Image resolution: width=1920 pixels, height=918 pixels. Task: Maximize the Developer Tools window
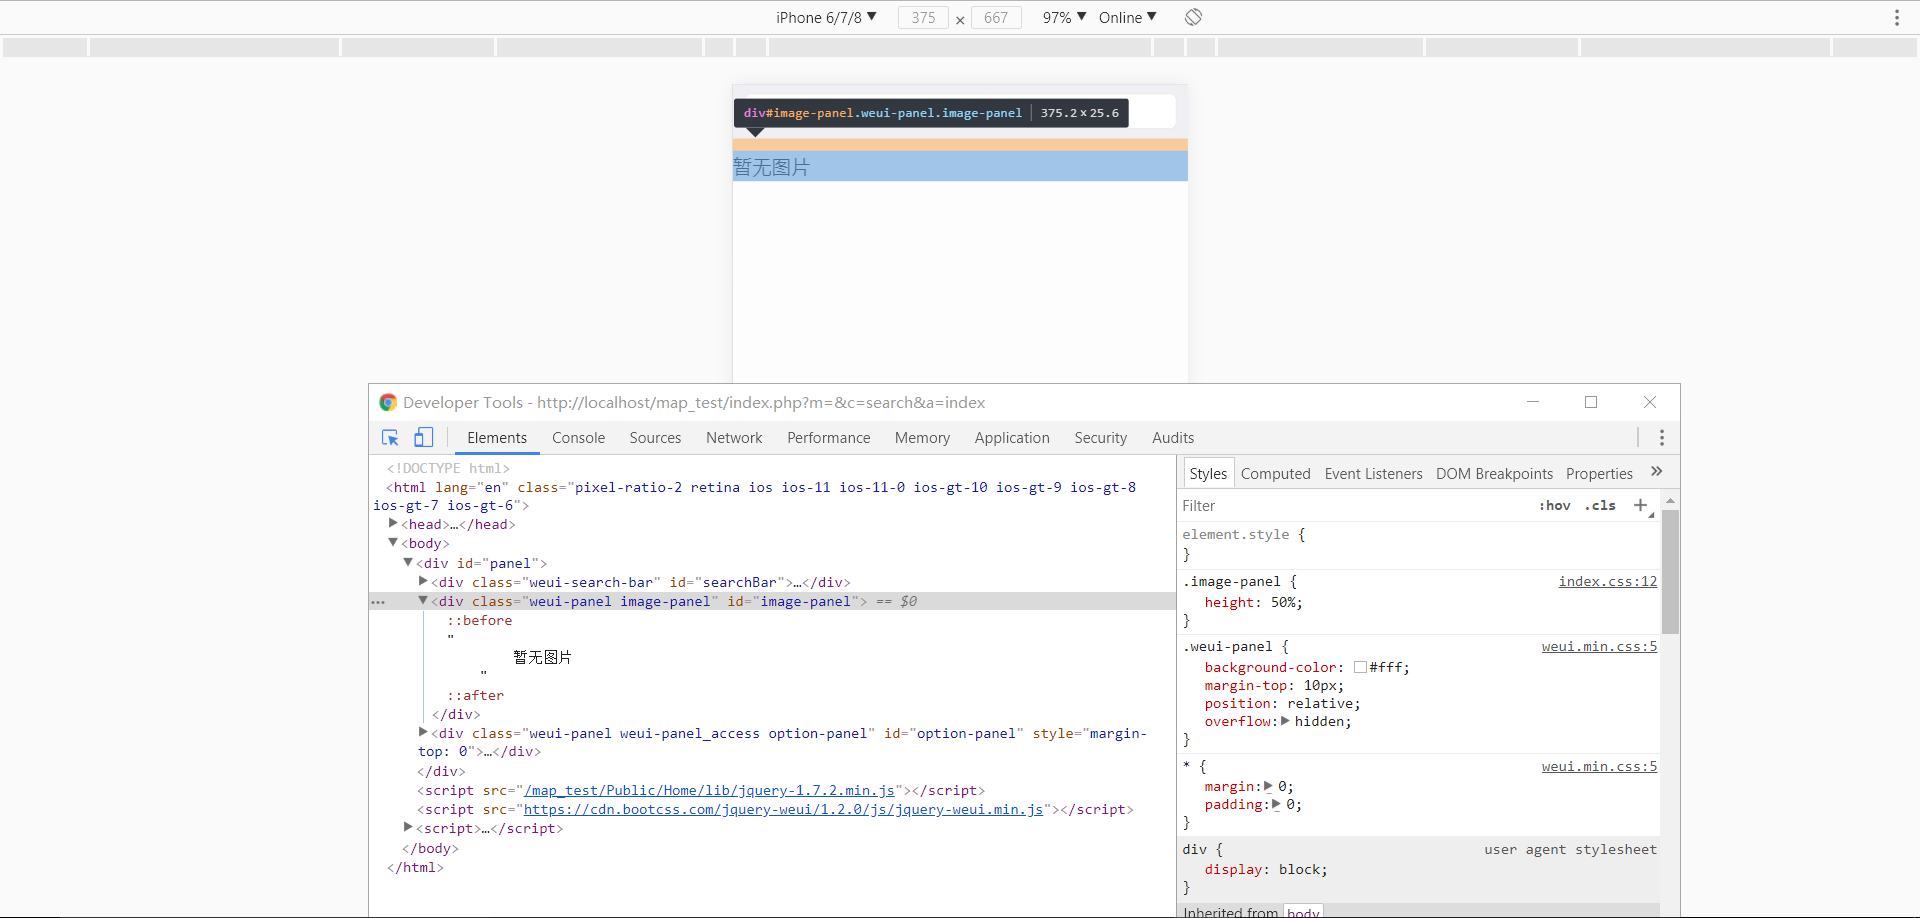point(1591,402)
